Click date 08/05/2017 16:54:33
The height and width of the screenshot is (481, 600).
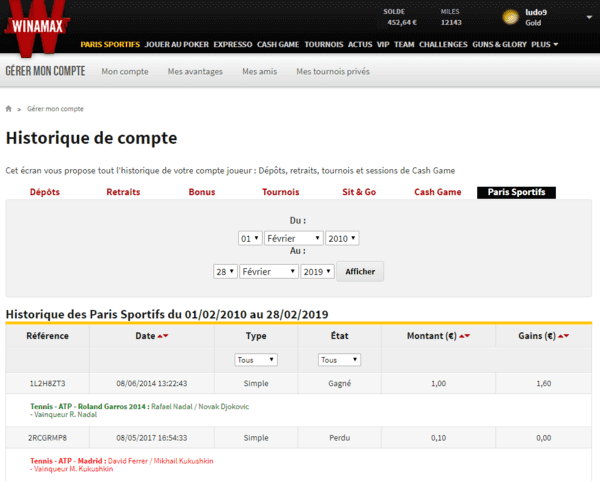click(152, 438)
